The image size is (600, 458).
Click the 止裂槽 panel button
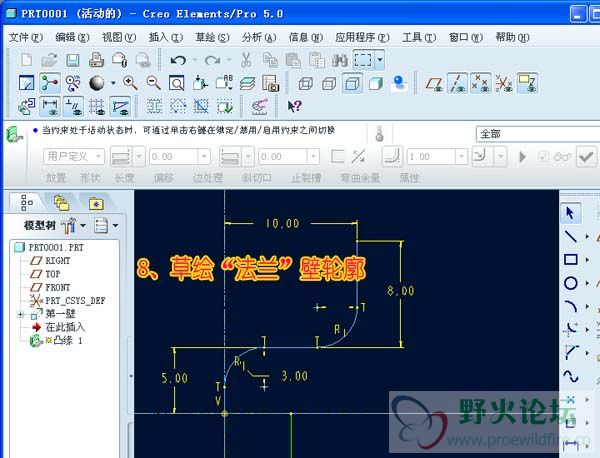pos(307,178)
